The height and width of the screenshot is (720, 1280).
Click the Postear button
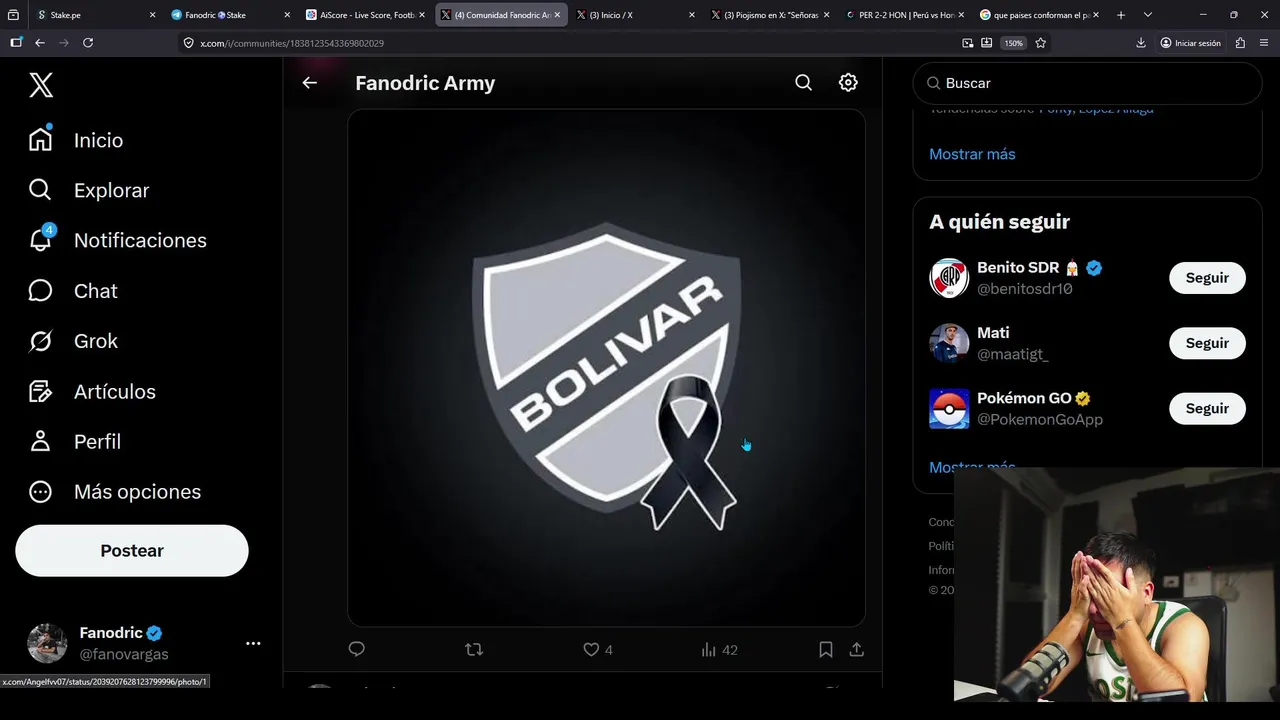132,551
